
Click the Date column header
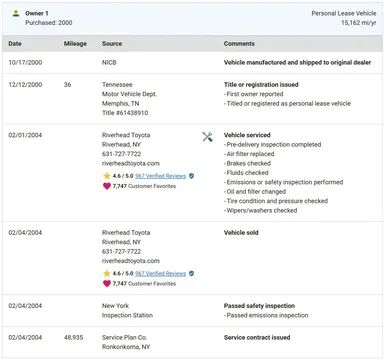15,43
